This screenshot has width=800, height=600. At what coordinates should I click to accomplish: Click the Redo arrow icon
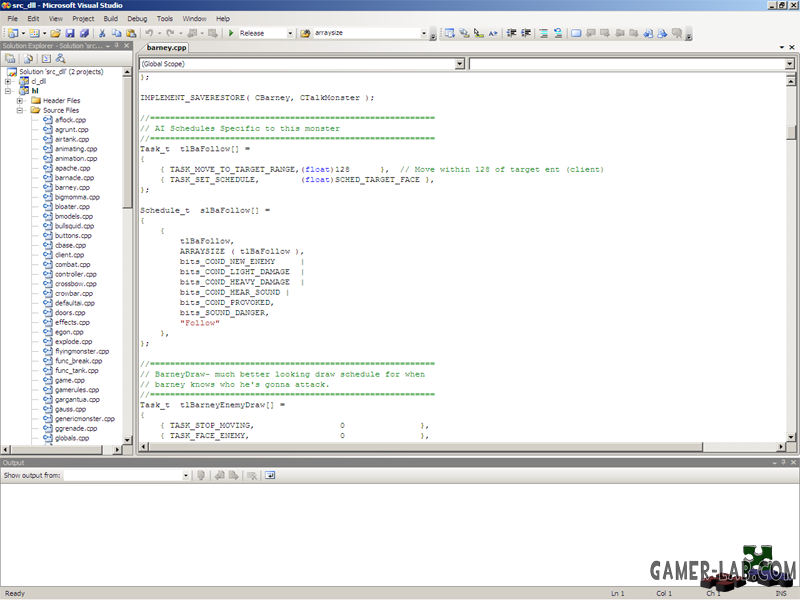(x=170, y=33)
